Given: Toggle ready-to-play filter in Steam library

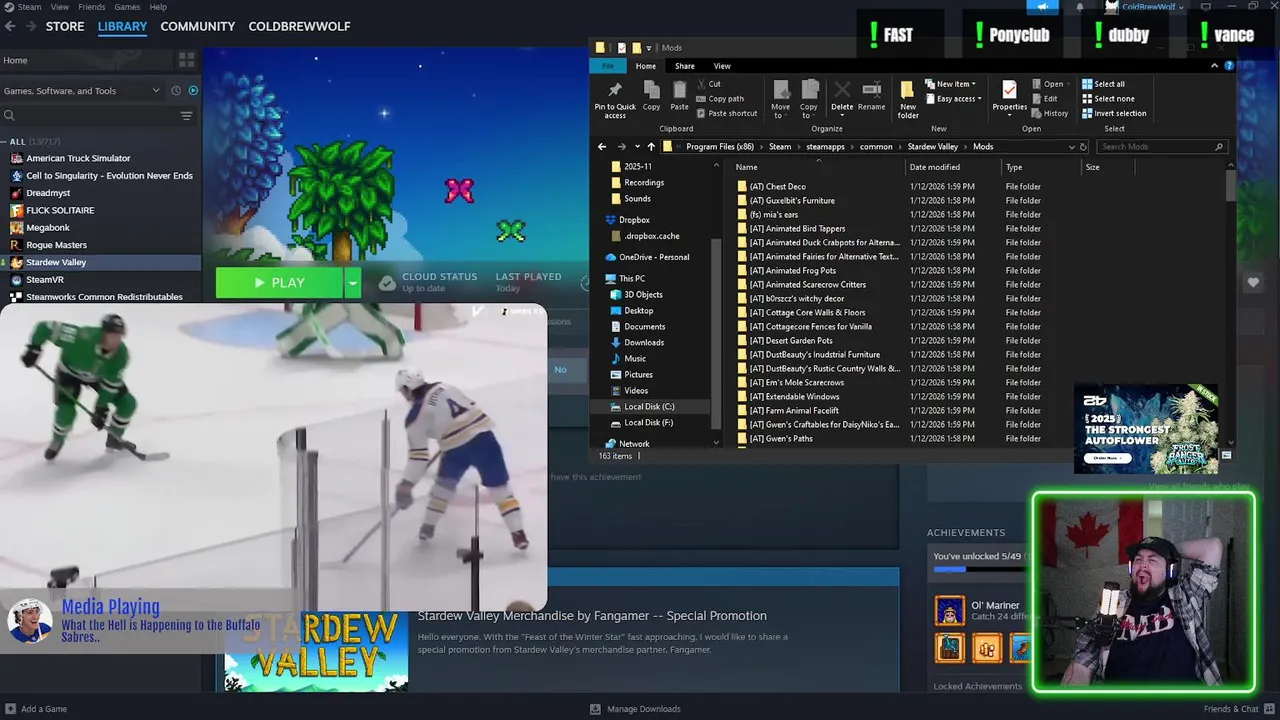Looking at the screenshot, I should tap(193, 91).
